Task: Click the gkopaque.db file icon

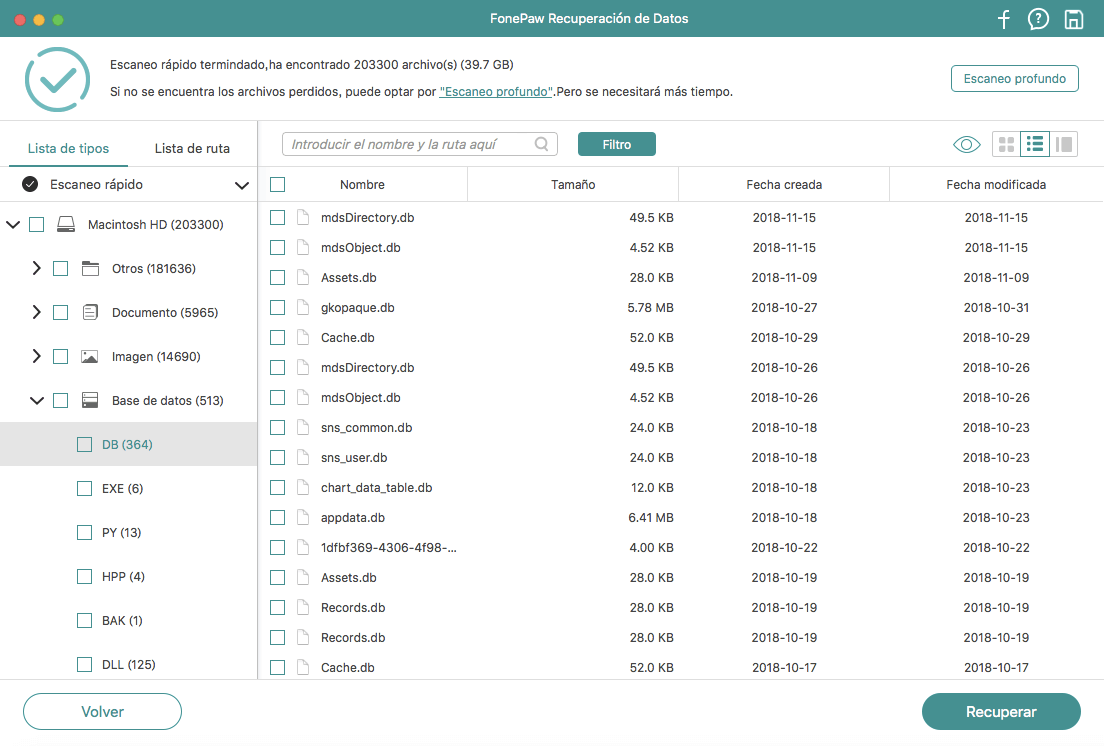Action: coord(303,308)
